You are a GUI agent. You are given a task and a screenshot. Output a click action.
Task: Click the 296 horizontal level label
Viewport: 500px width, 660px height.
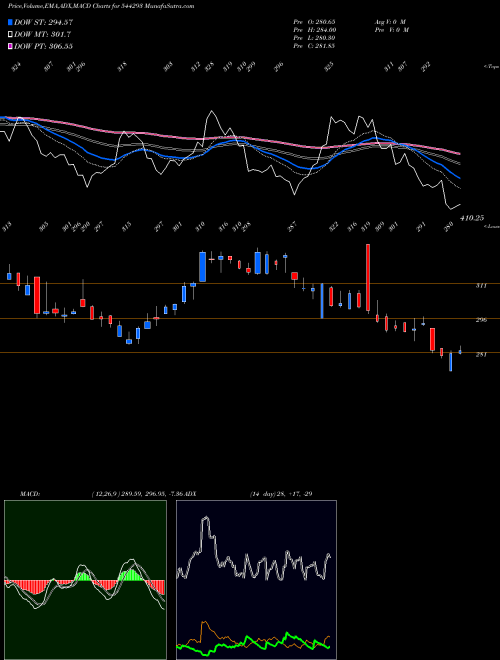(481, 320)
